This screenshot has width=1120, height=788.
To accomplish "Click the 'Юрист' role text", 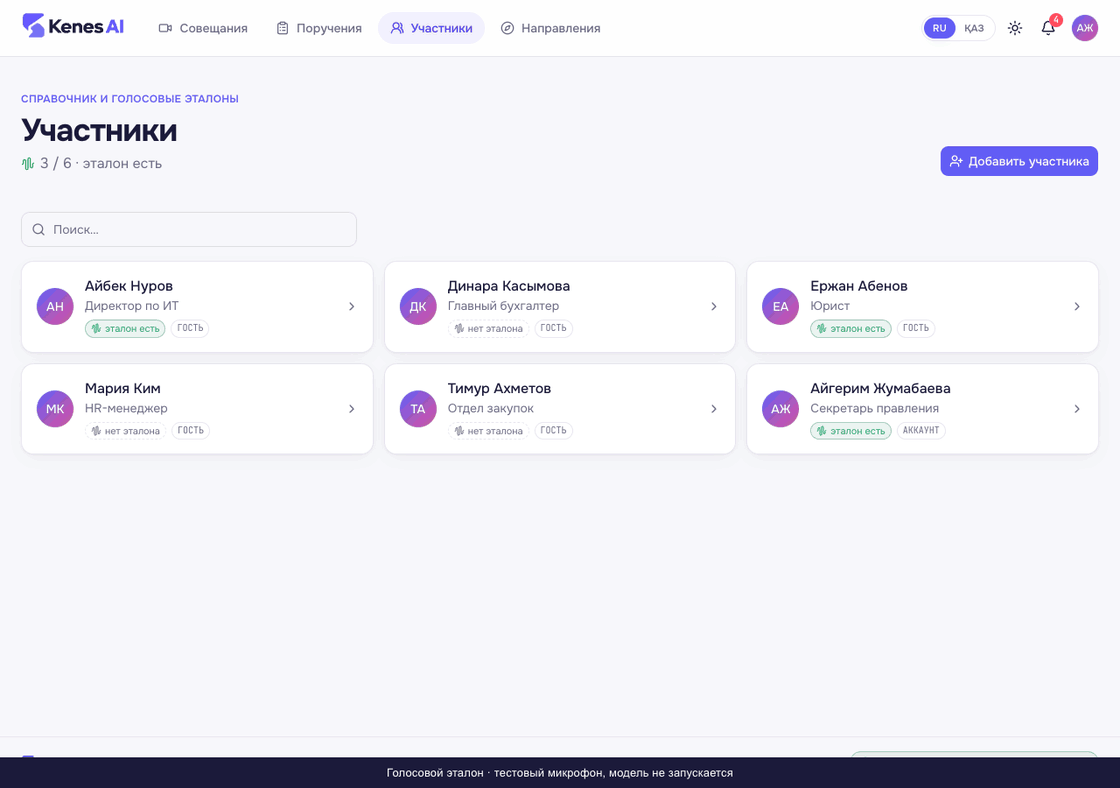I will [x=830, y=306].
